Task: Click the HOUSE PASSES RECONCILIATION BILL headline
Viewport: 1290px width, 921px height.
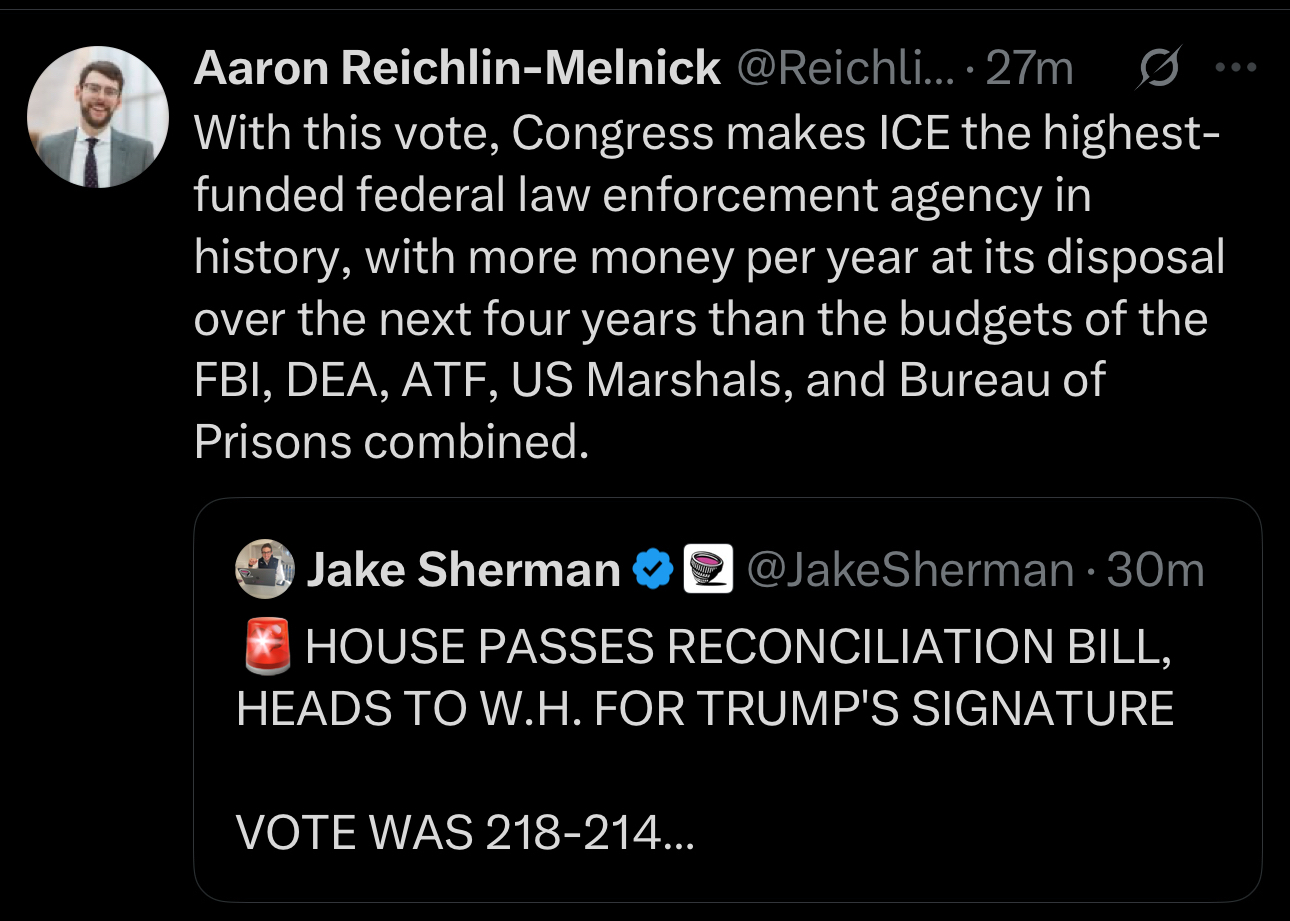Action: pos(738,647)
